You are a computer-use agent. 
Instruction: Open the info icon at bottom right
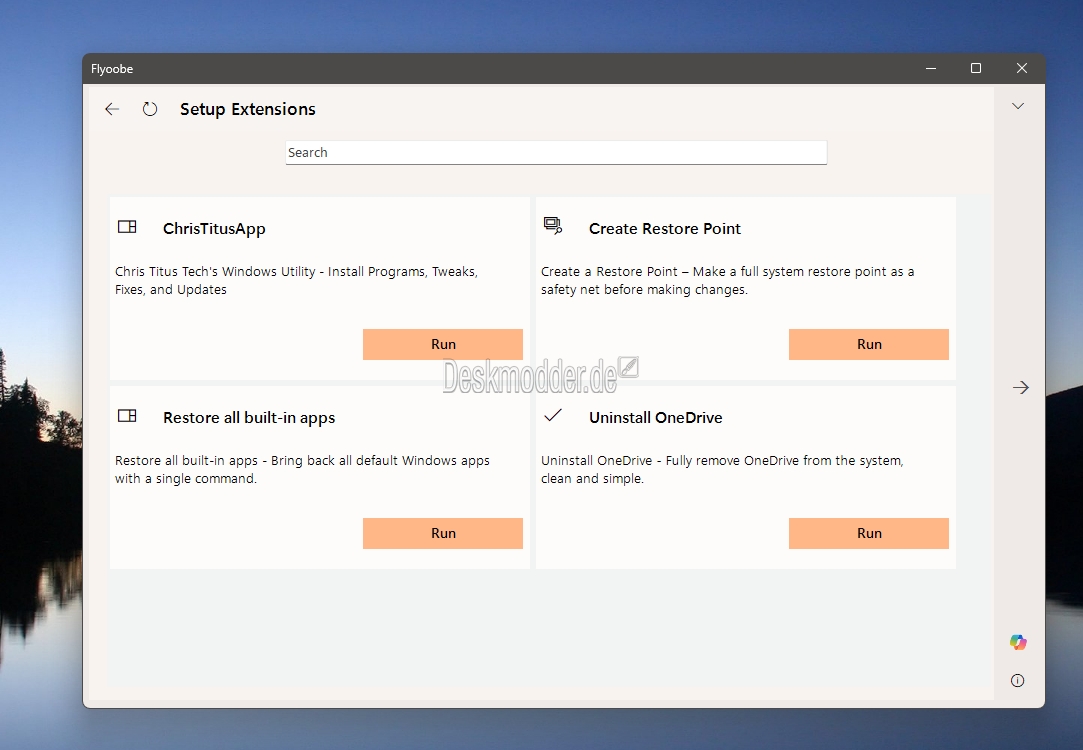coord(1017,680)
